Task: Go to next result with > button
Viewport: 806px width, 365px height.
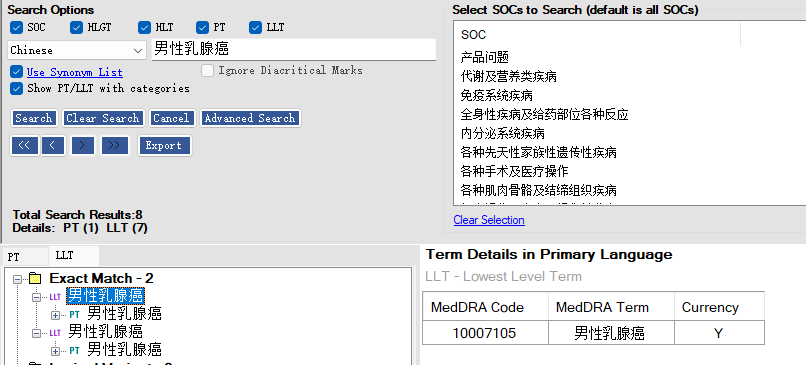Action: (x=83, y=145)
